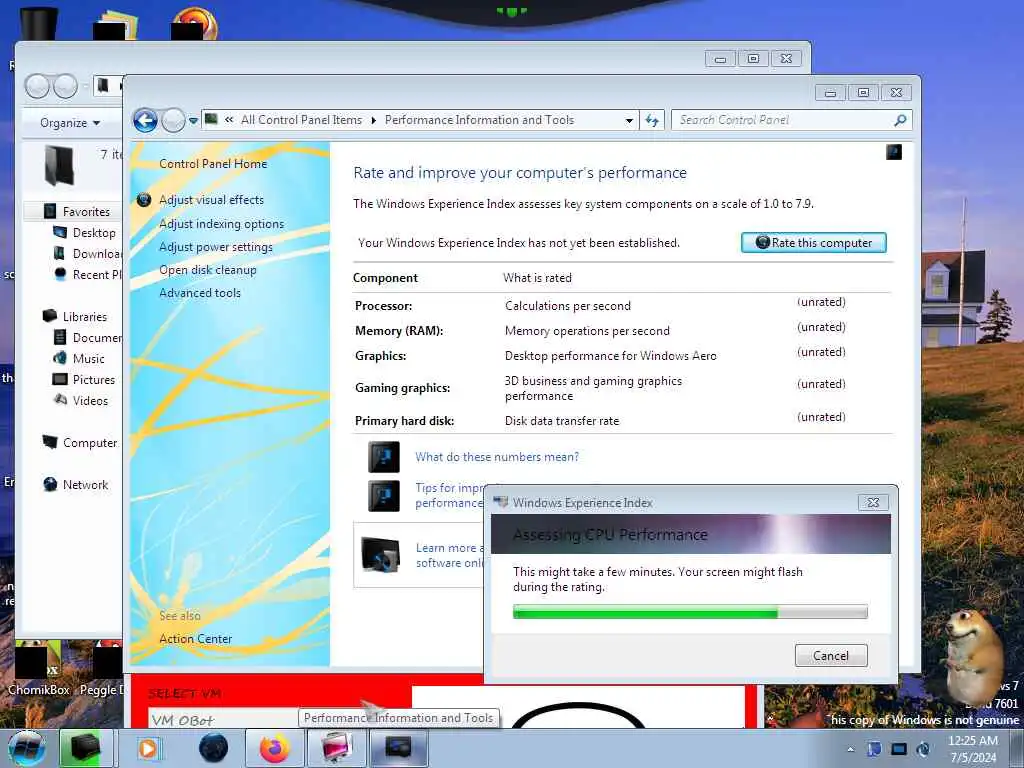1024x768 pixels.
Task: Open Organize menu in Explorer window
Action: [x=69, y=123]
